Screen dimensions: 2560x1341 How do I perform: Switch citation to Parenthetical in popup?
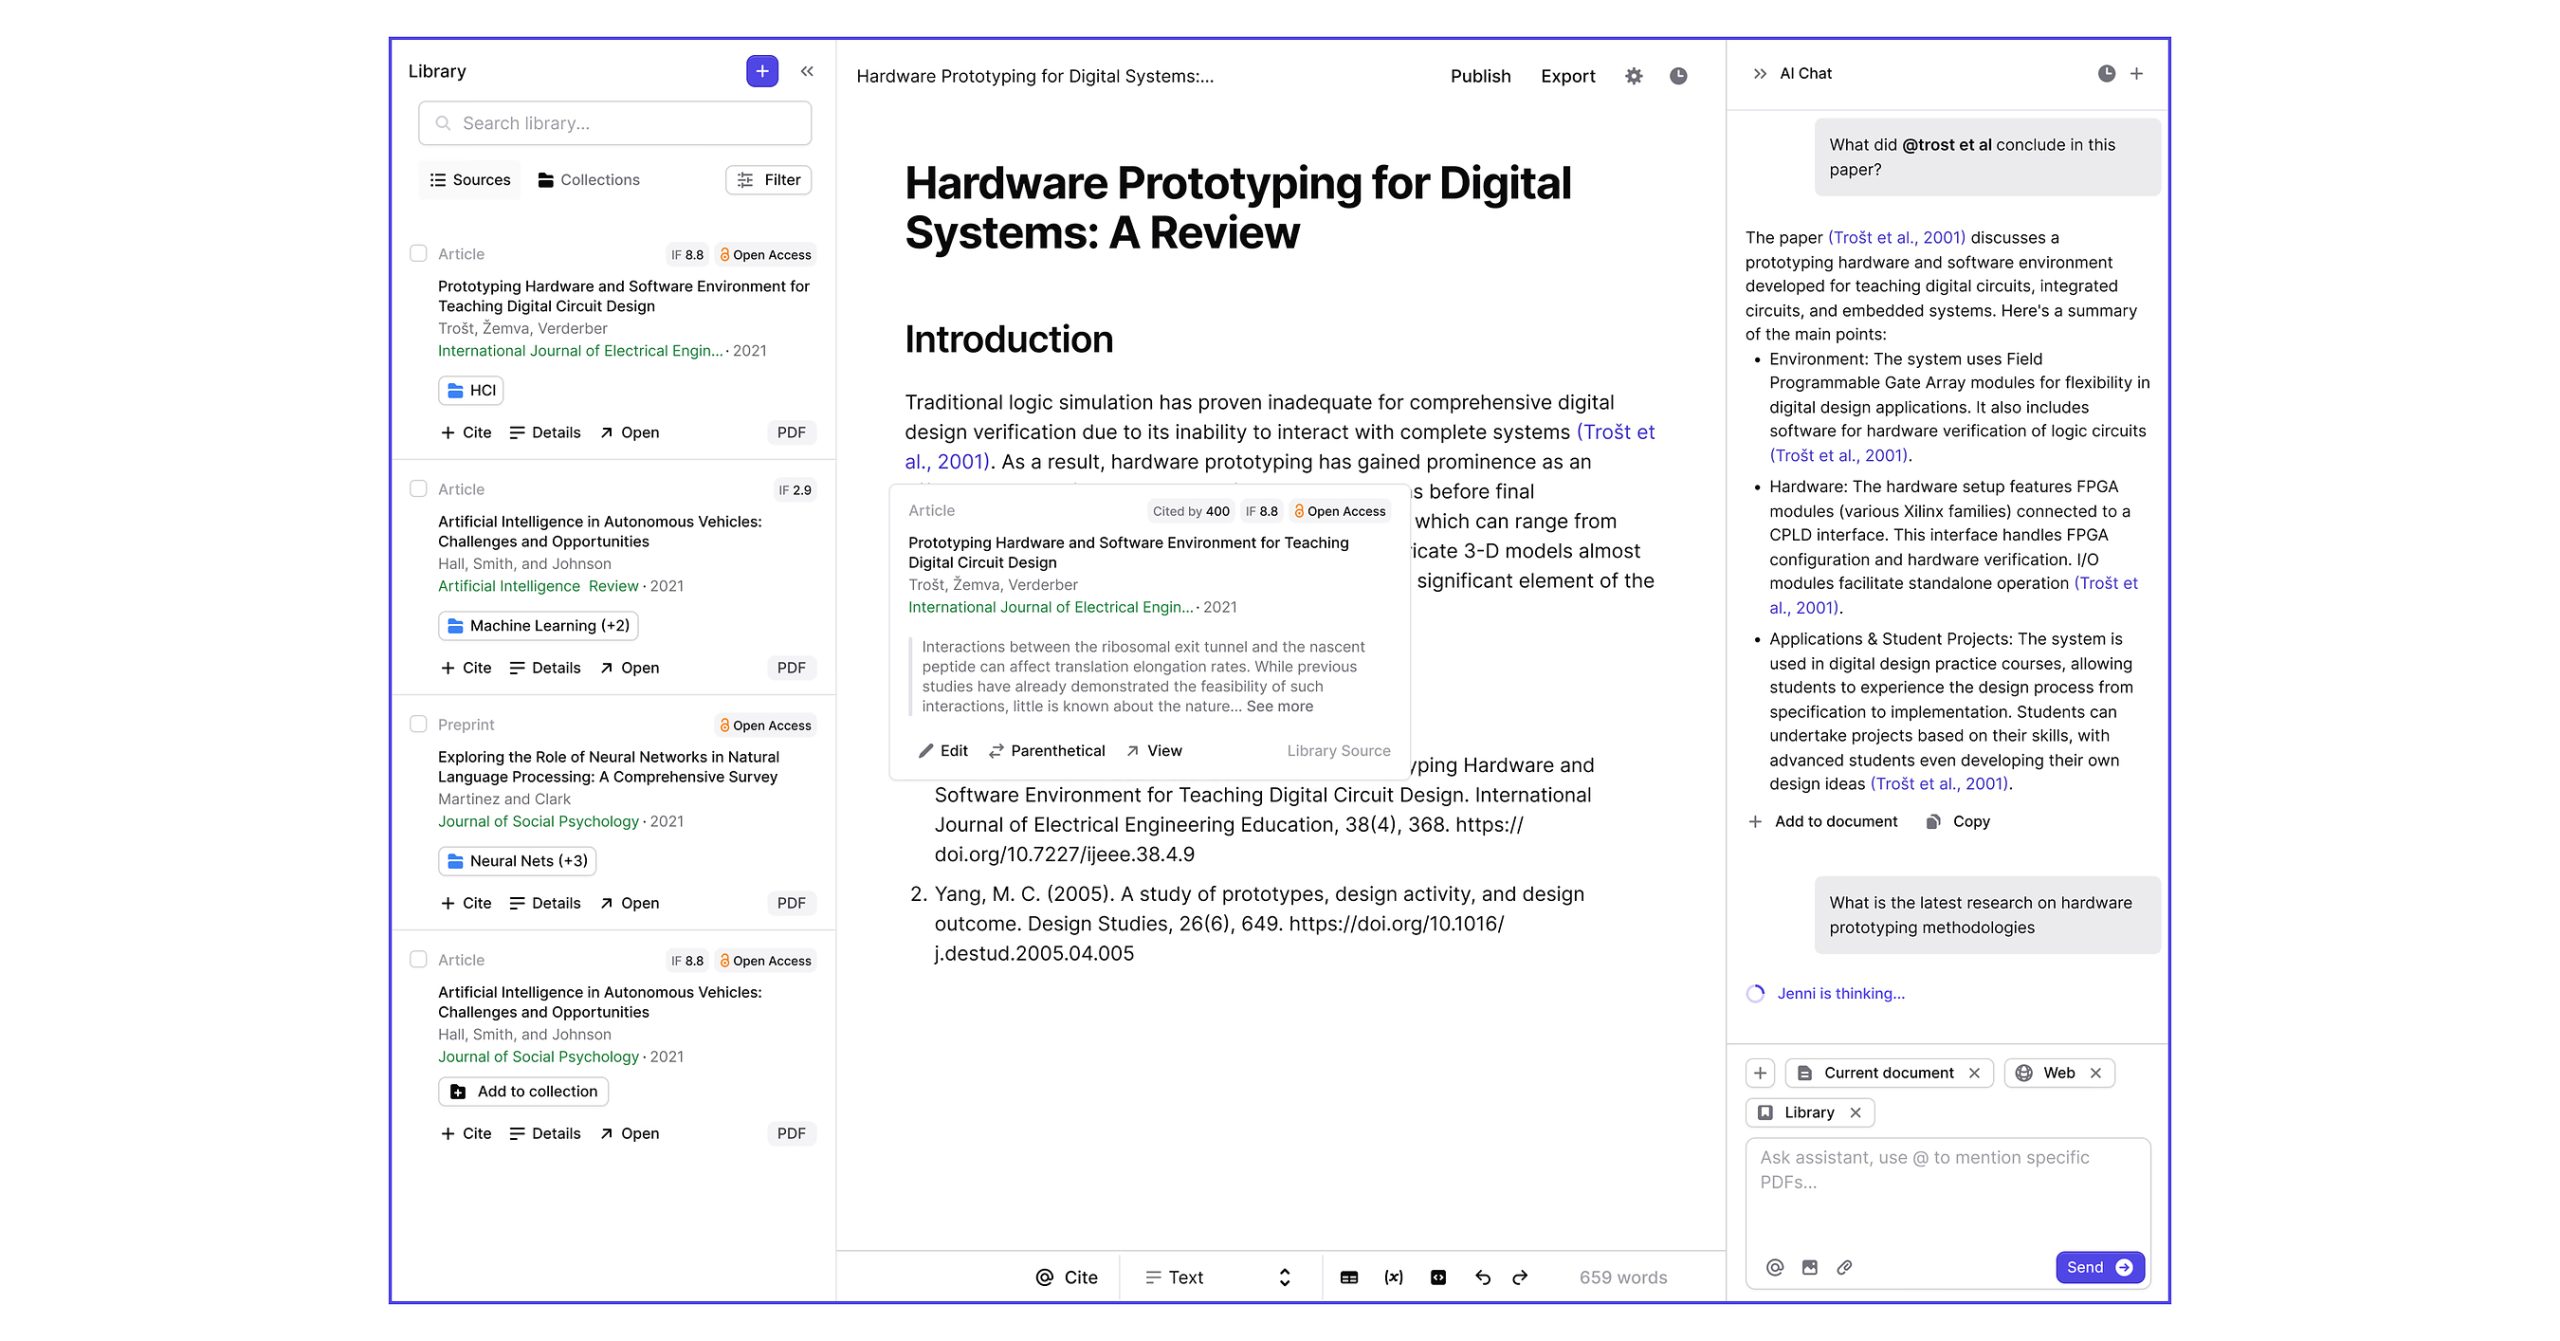coord(1046,751)
